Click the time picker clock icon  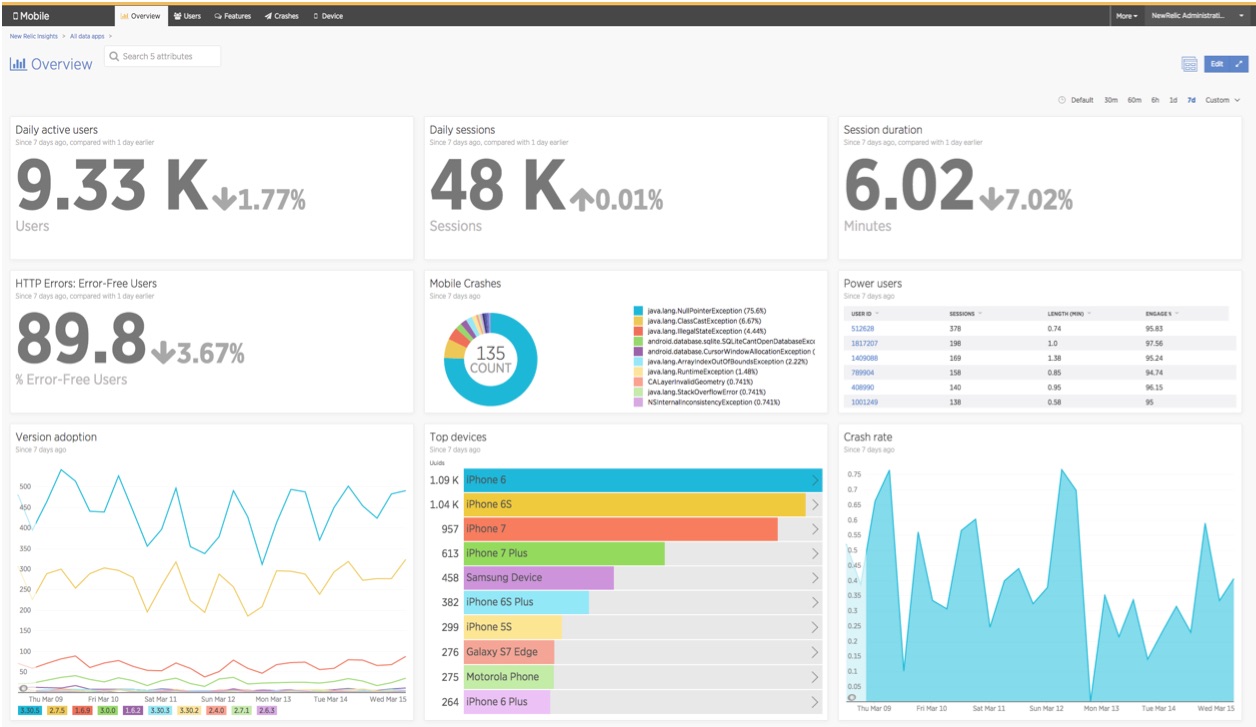1062,100
